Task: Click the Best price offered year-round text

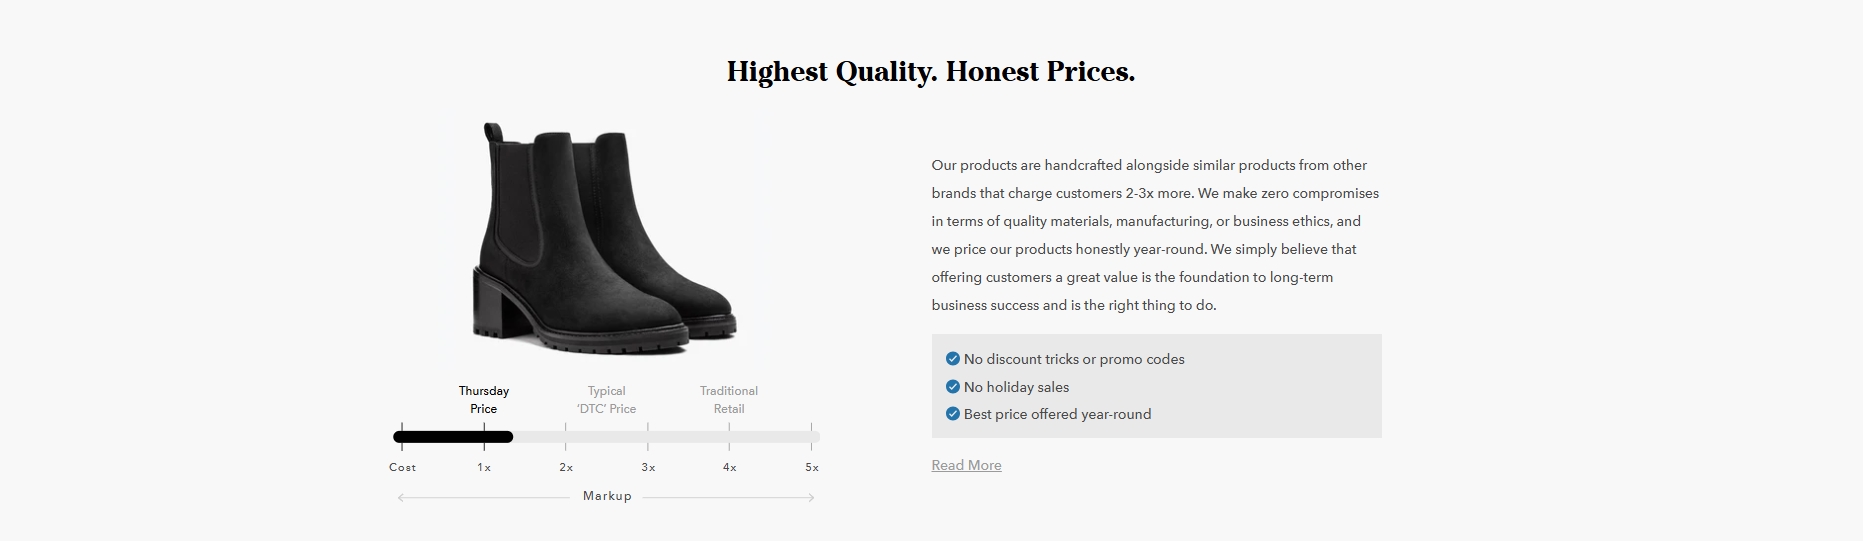Action: tap(1057, 414)
